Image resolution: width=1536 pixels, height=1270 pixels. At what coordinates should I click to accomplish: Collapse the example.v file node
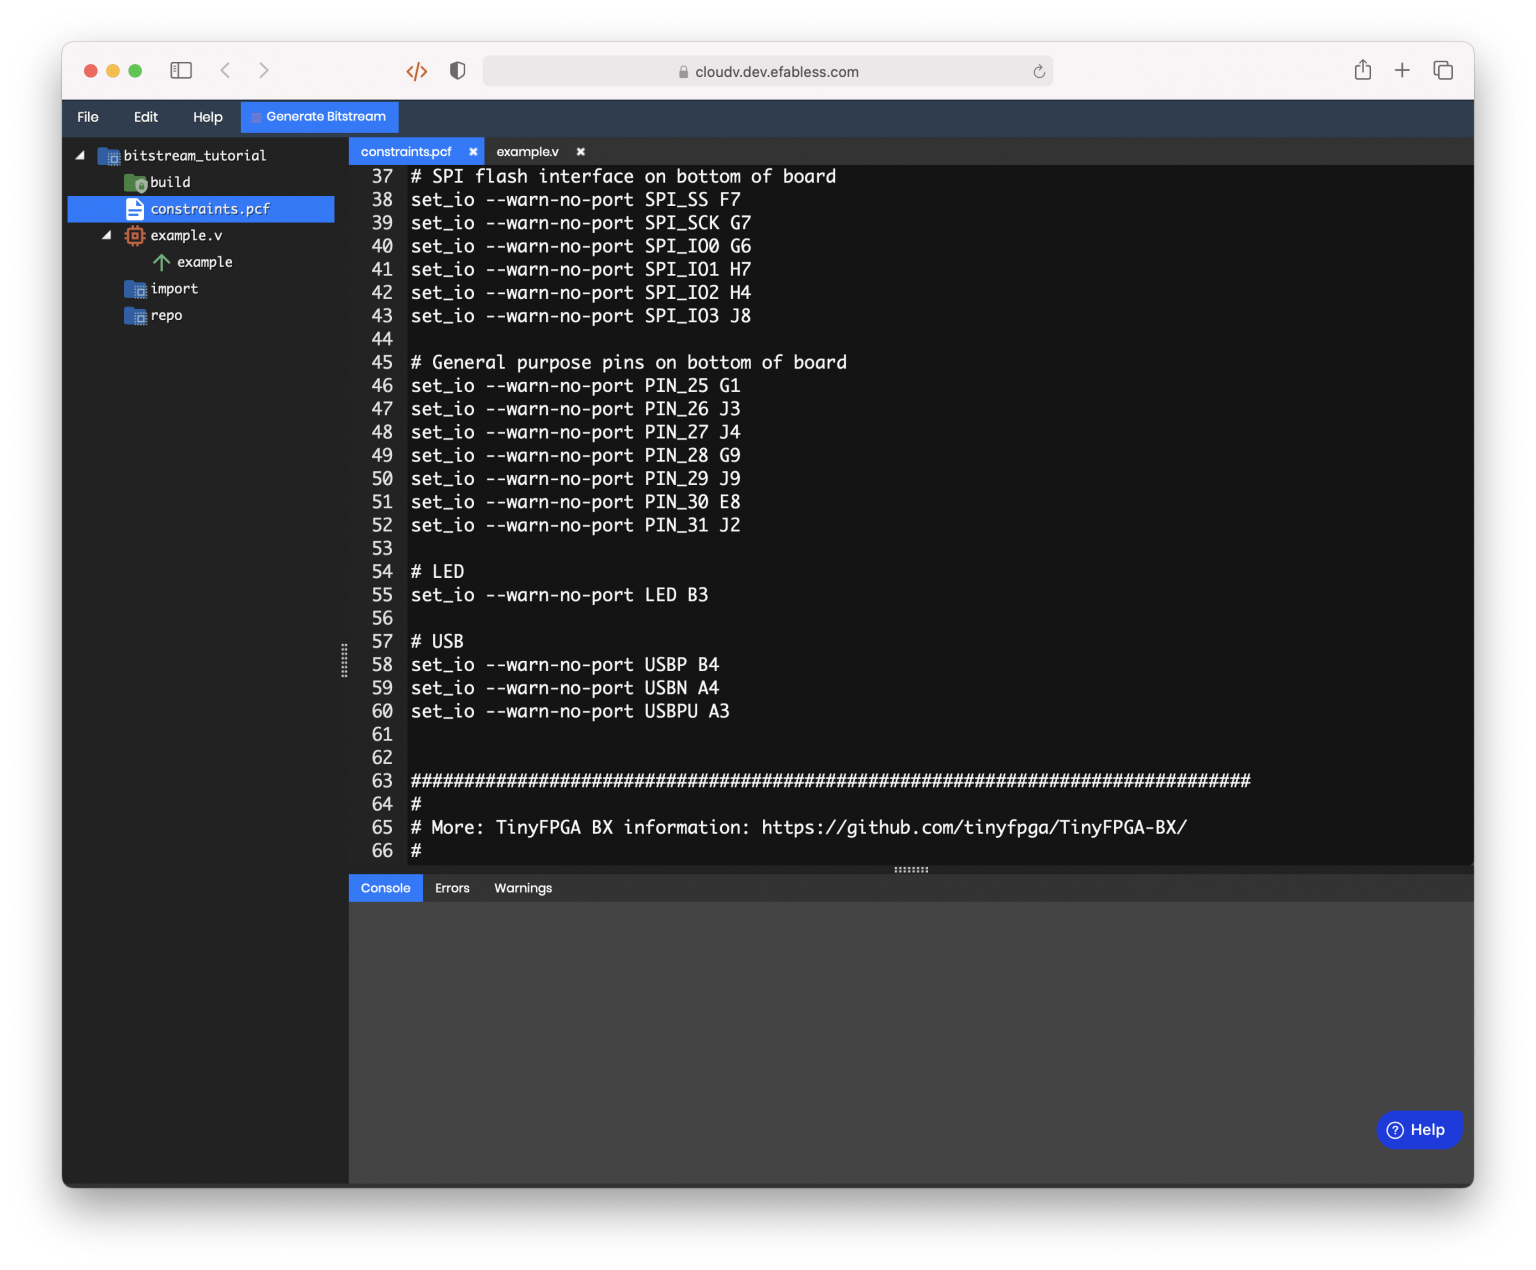(x=107, y=235)
